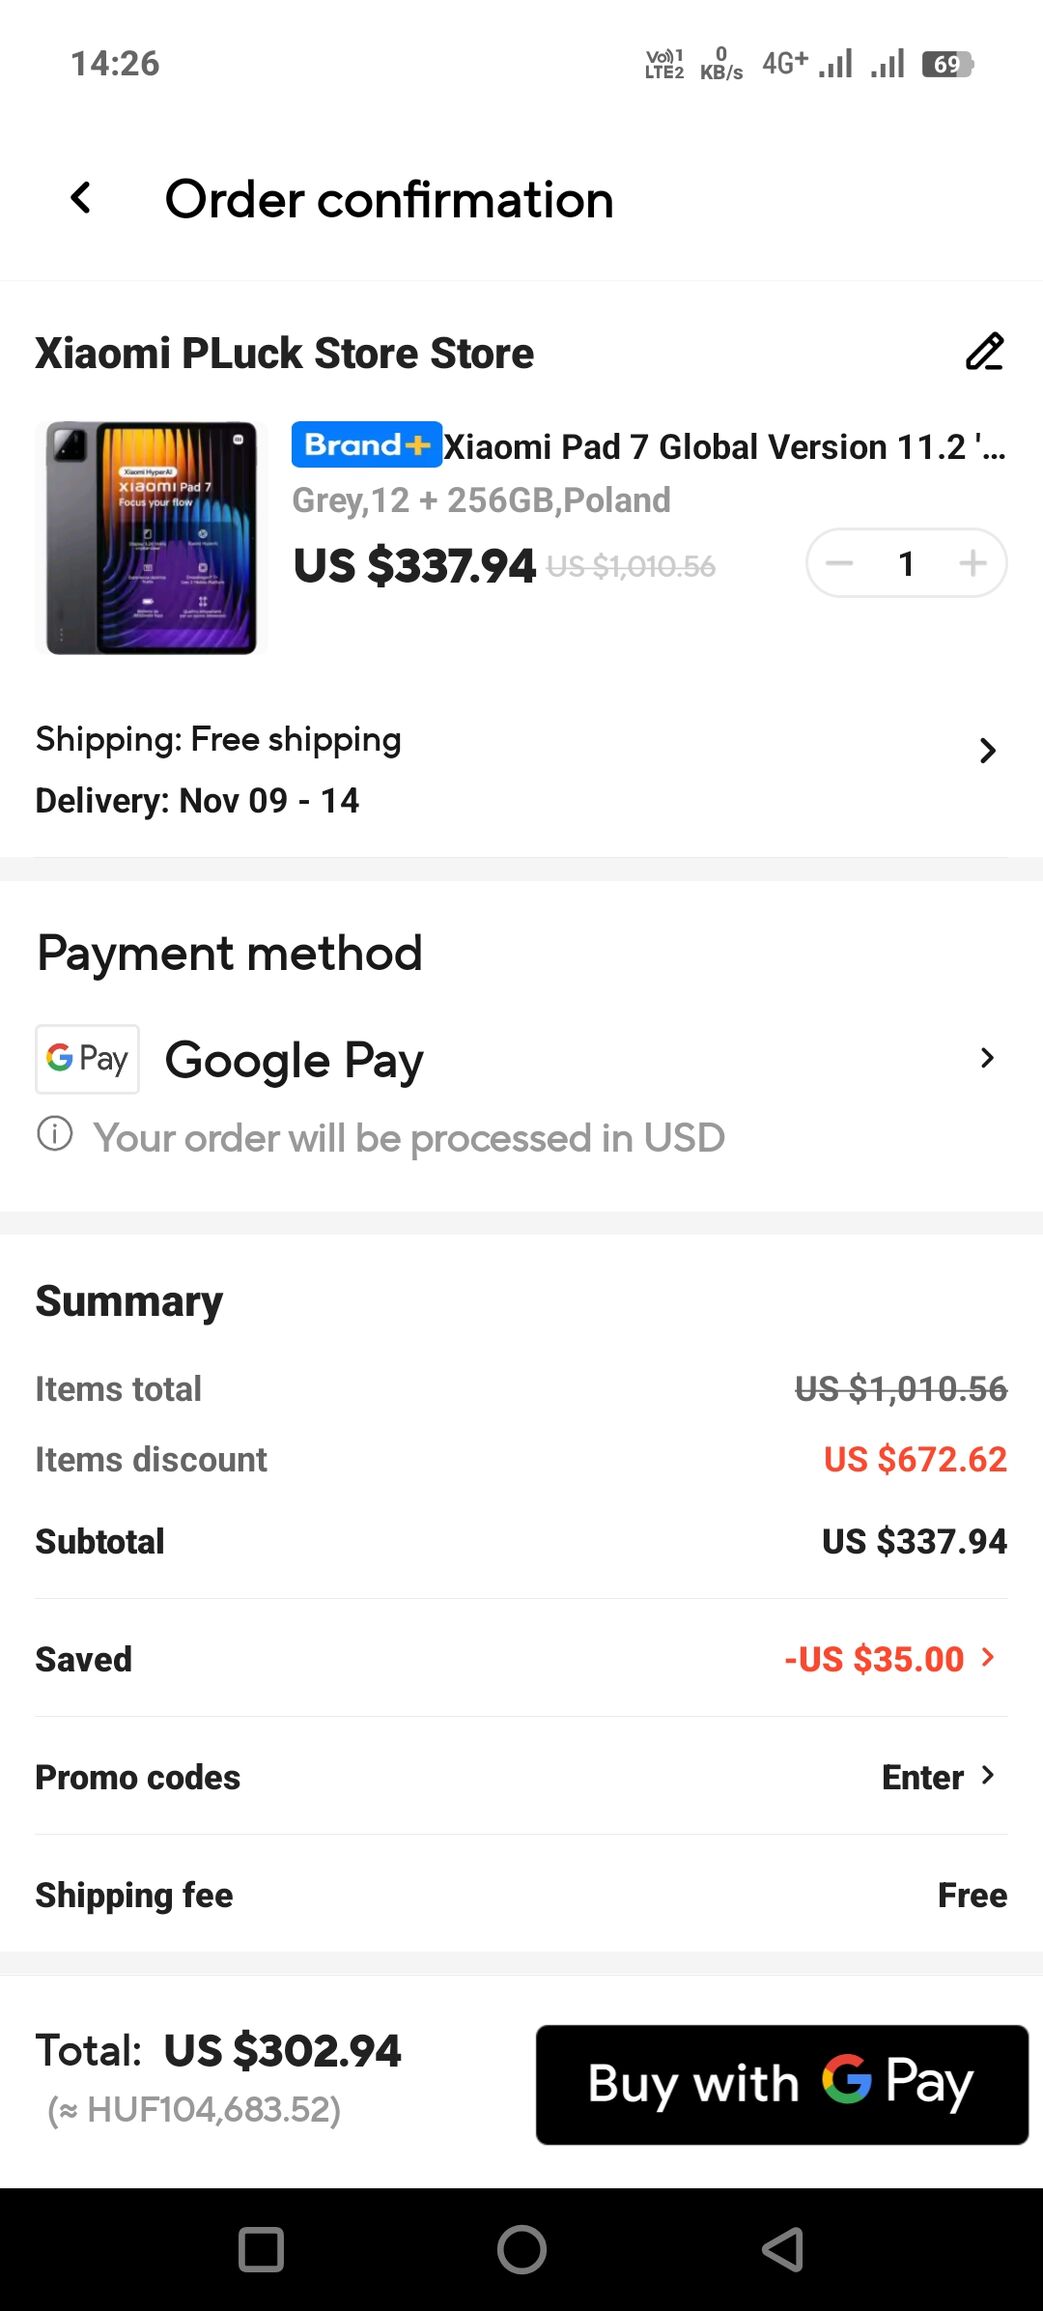
Task: Expand shipping options chevron
Action: coord(987,751)
